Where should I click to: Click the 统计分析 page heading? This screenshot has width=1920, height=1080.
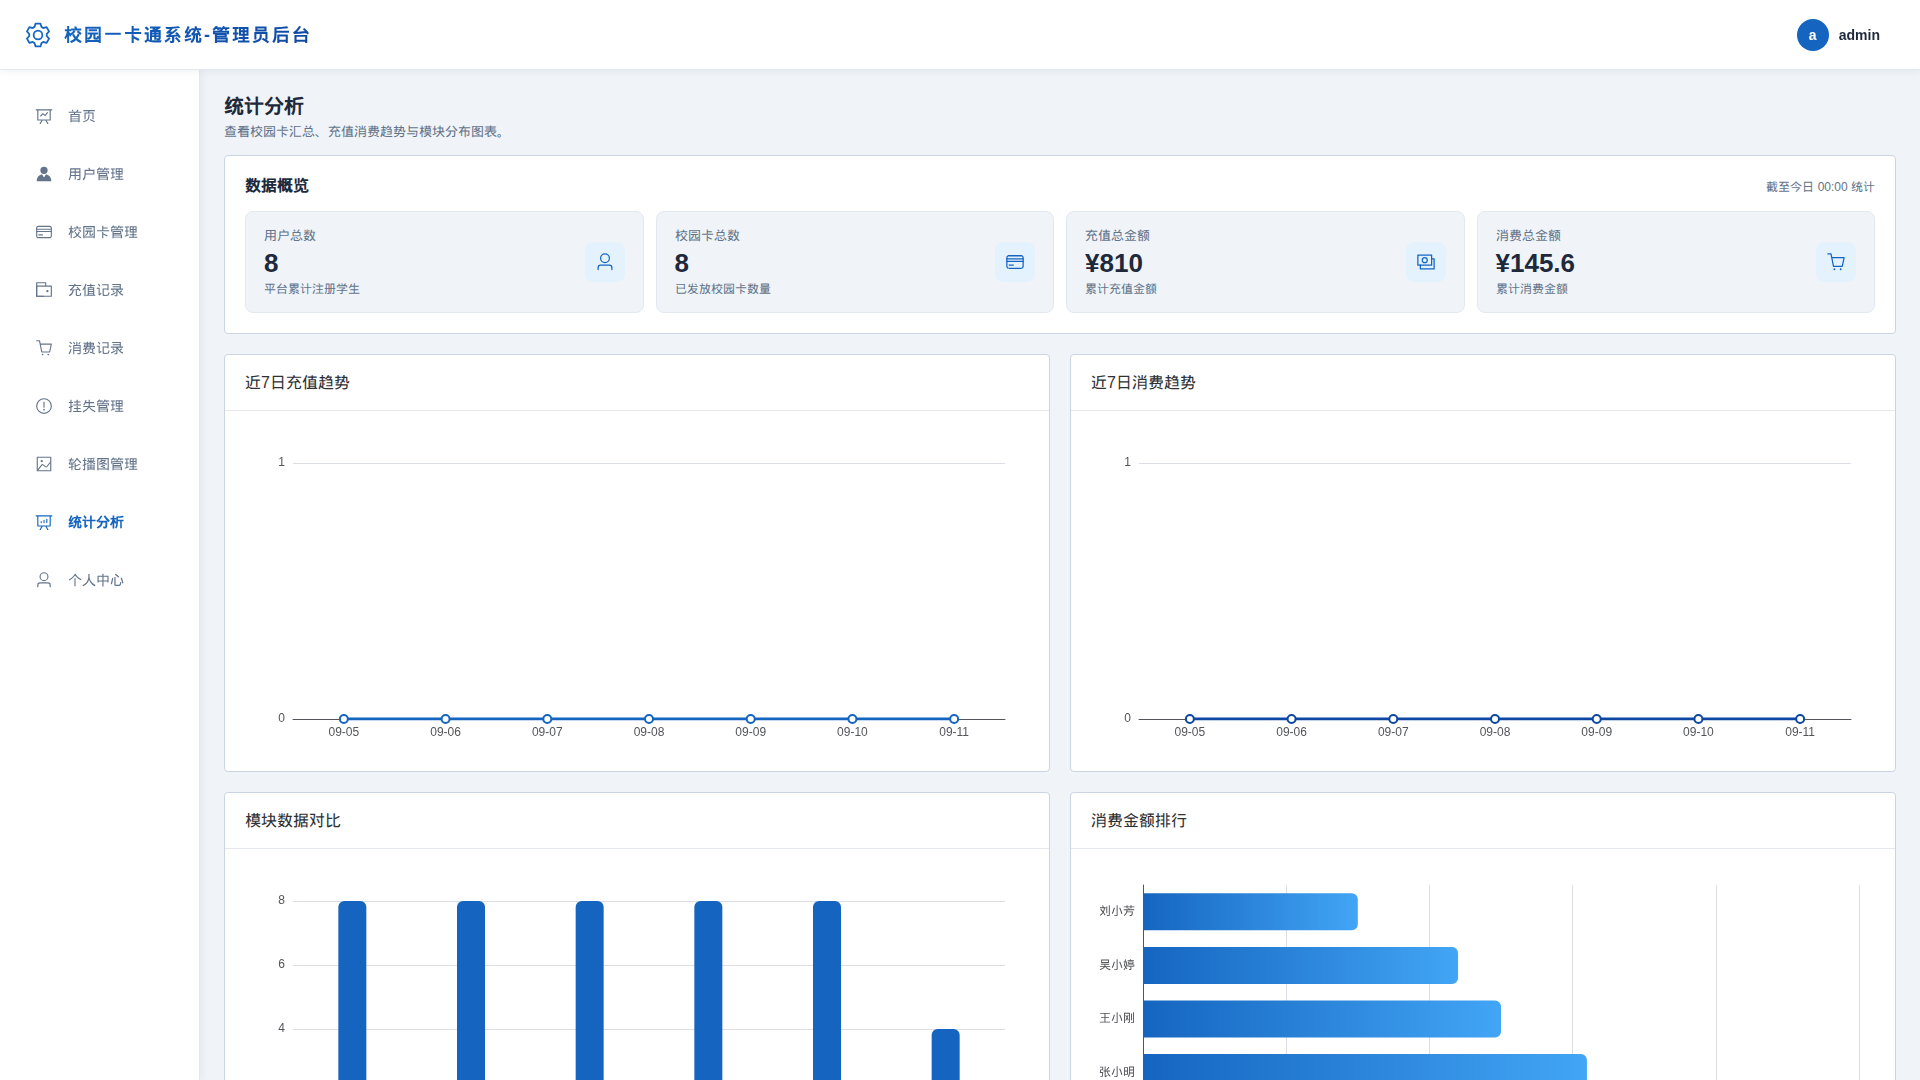click(x=264, y=106)
